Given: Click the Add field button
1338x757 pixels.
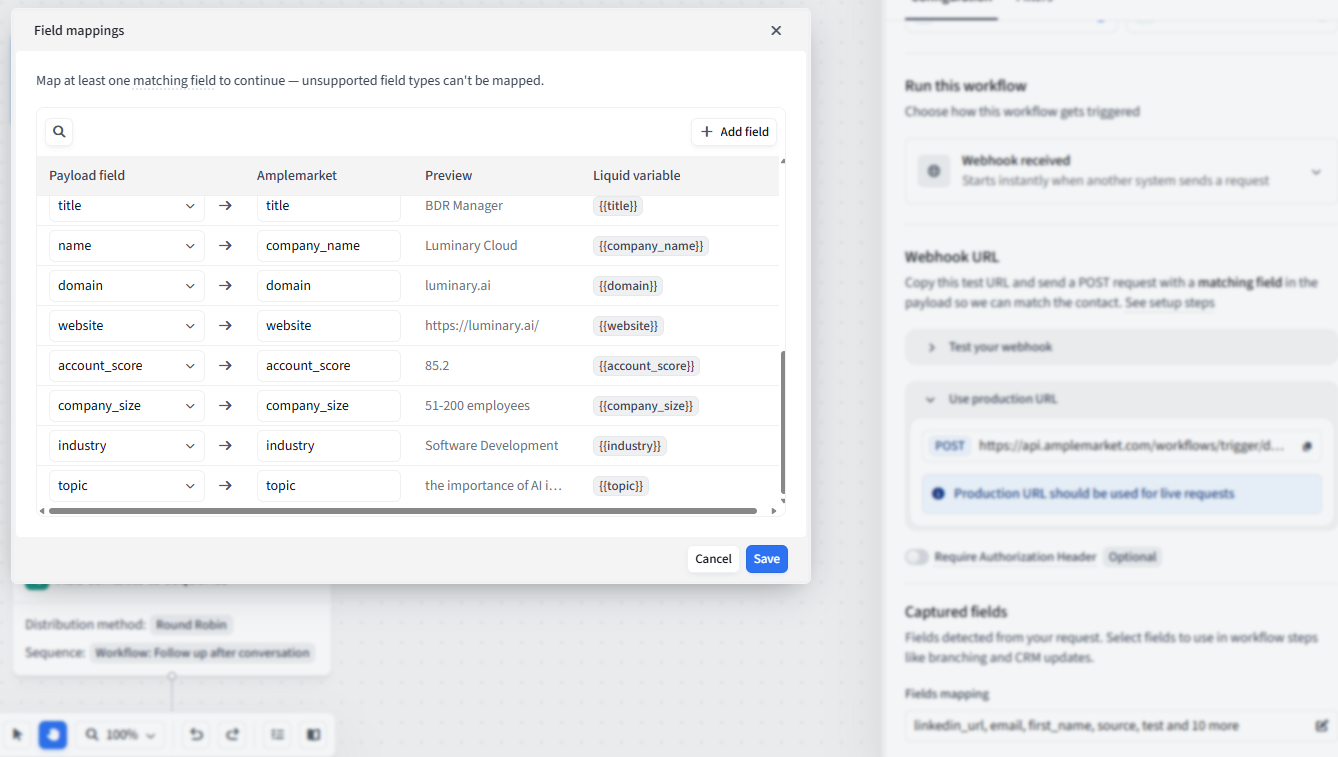Looking at the screenshot, I should 734,132.
